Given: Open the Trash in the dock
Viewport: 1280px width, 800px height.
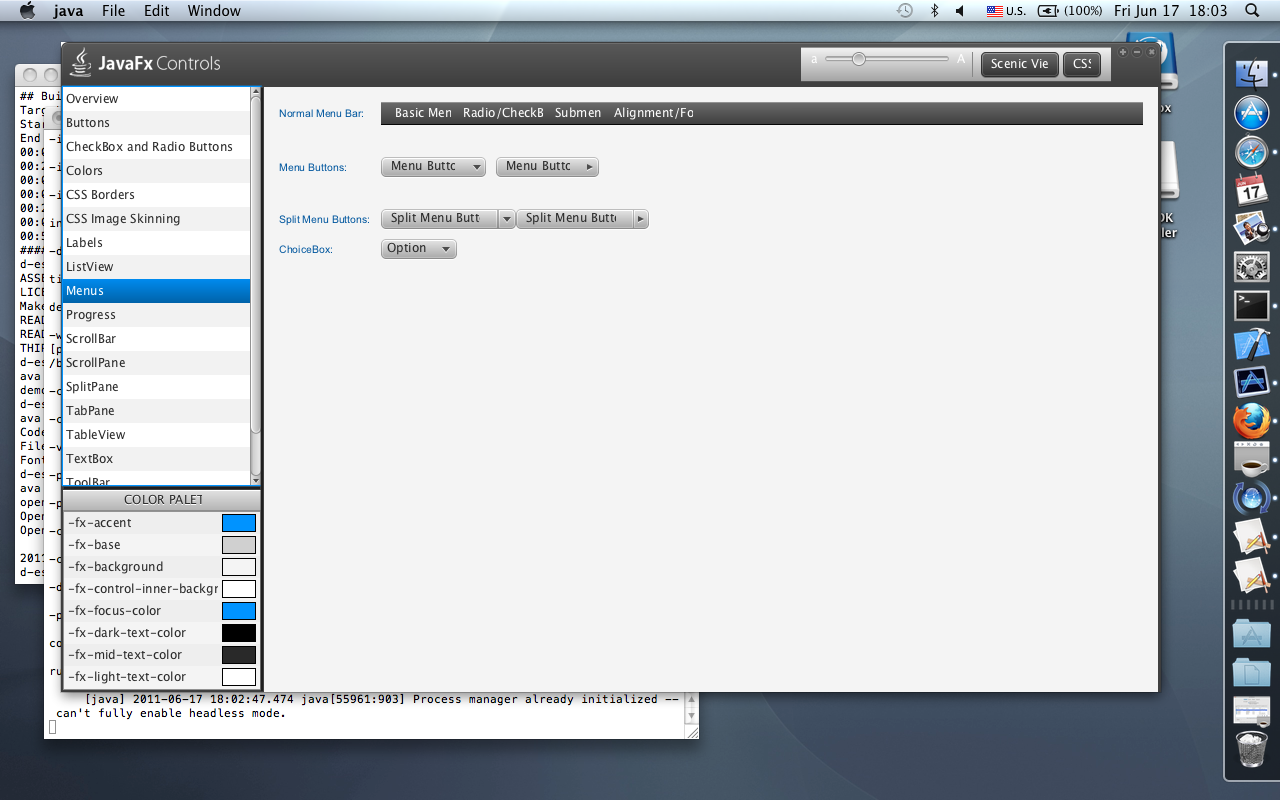Looking at the screenshot, I should pyautogui.click(x=1251, y=748).
